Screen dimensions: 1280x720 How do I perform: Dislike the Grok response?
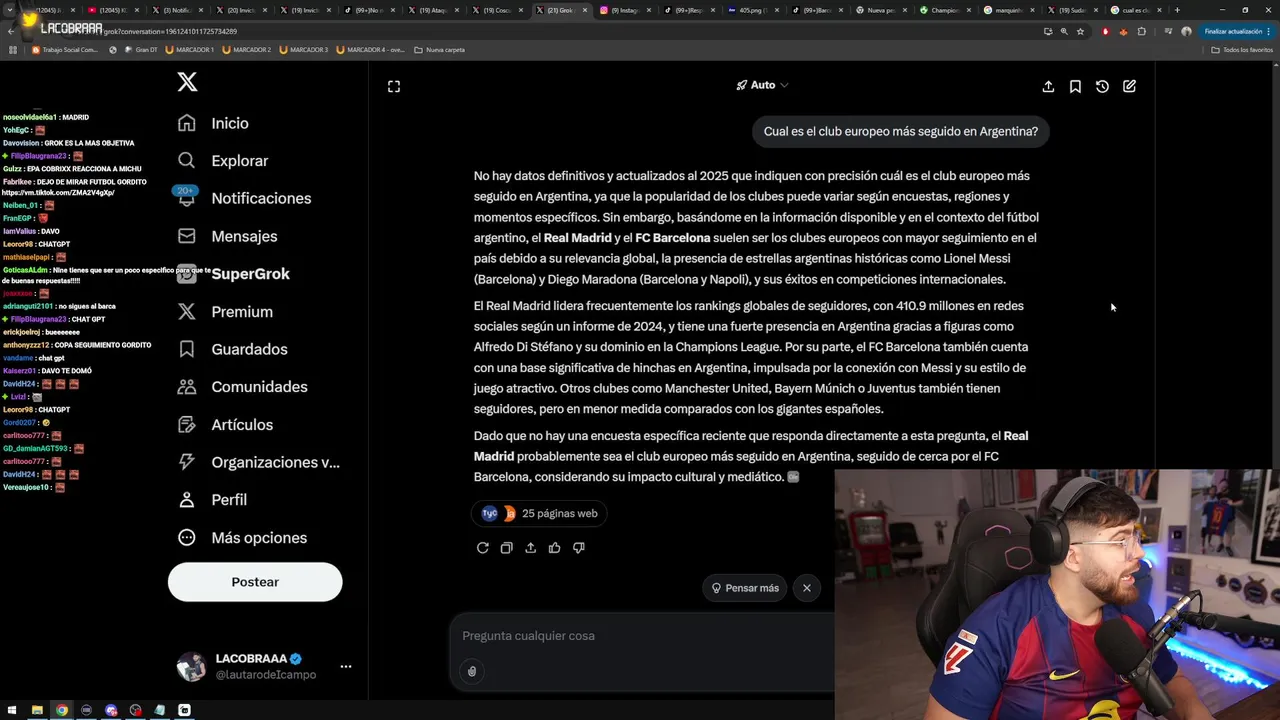(578, 548)
